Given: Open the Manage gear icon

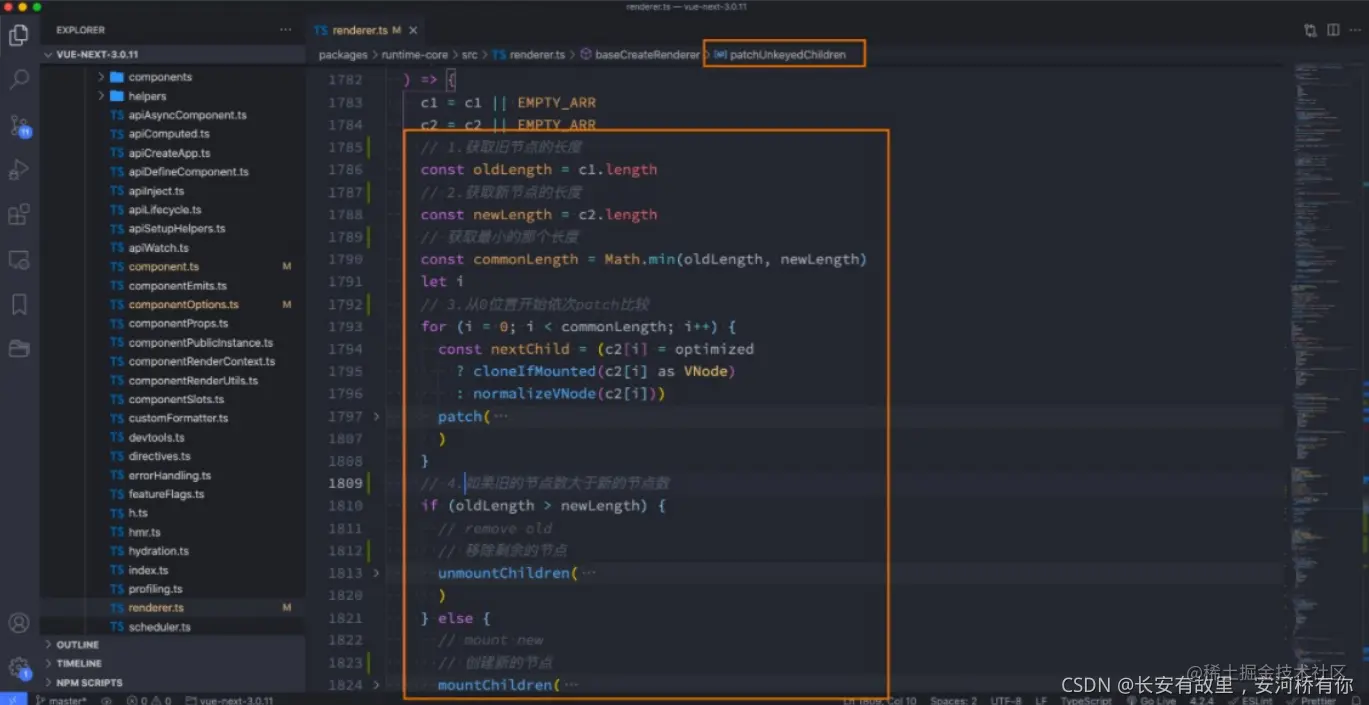Looking at the screenshot, I should pyautogui.click(x=18, y=667).
